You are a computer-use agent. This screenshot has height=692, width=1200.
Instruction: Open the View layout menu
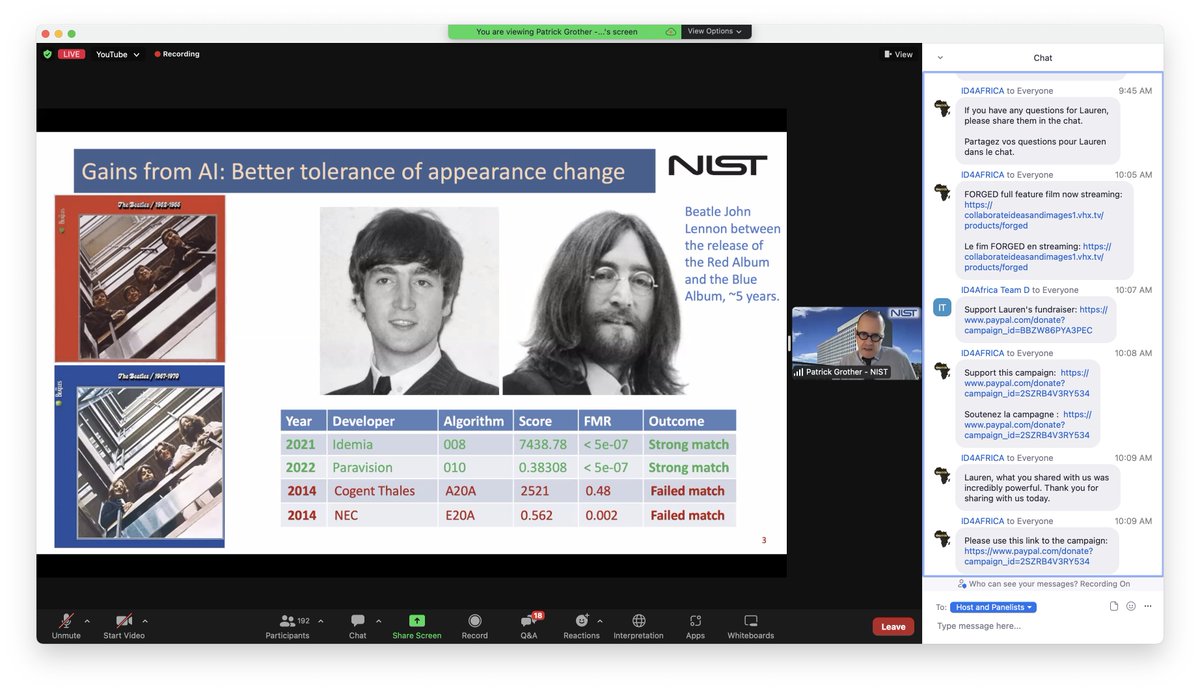point(898,54)
